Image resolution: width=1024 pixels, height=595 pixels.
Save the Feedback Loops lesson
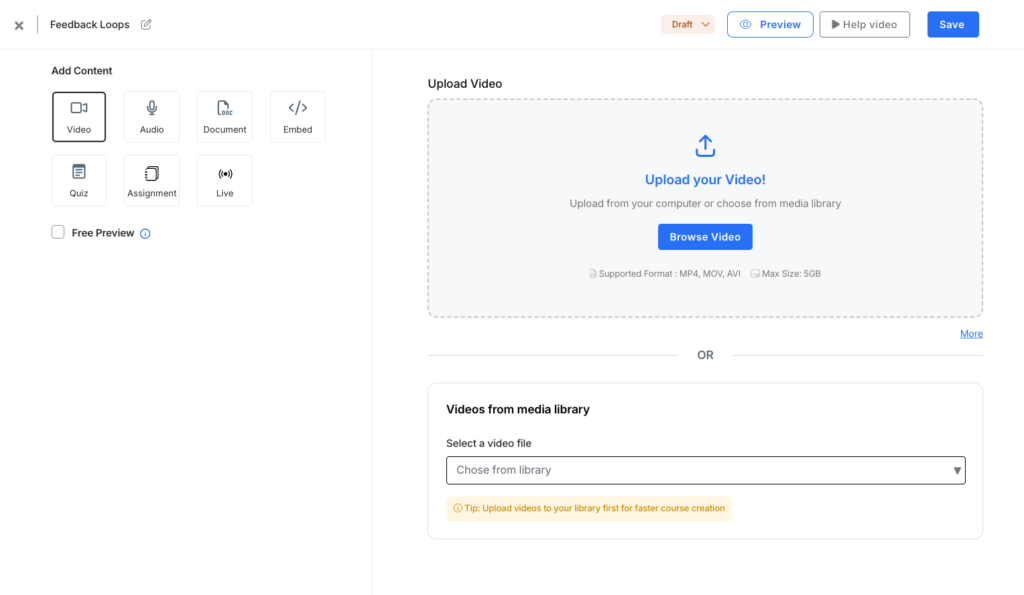click(x=952, y=24)
